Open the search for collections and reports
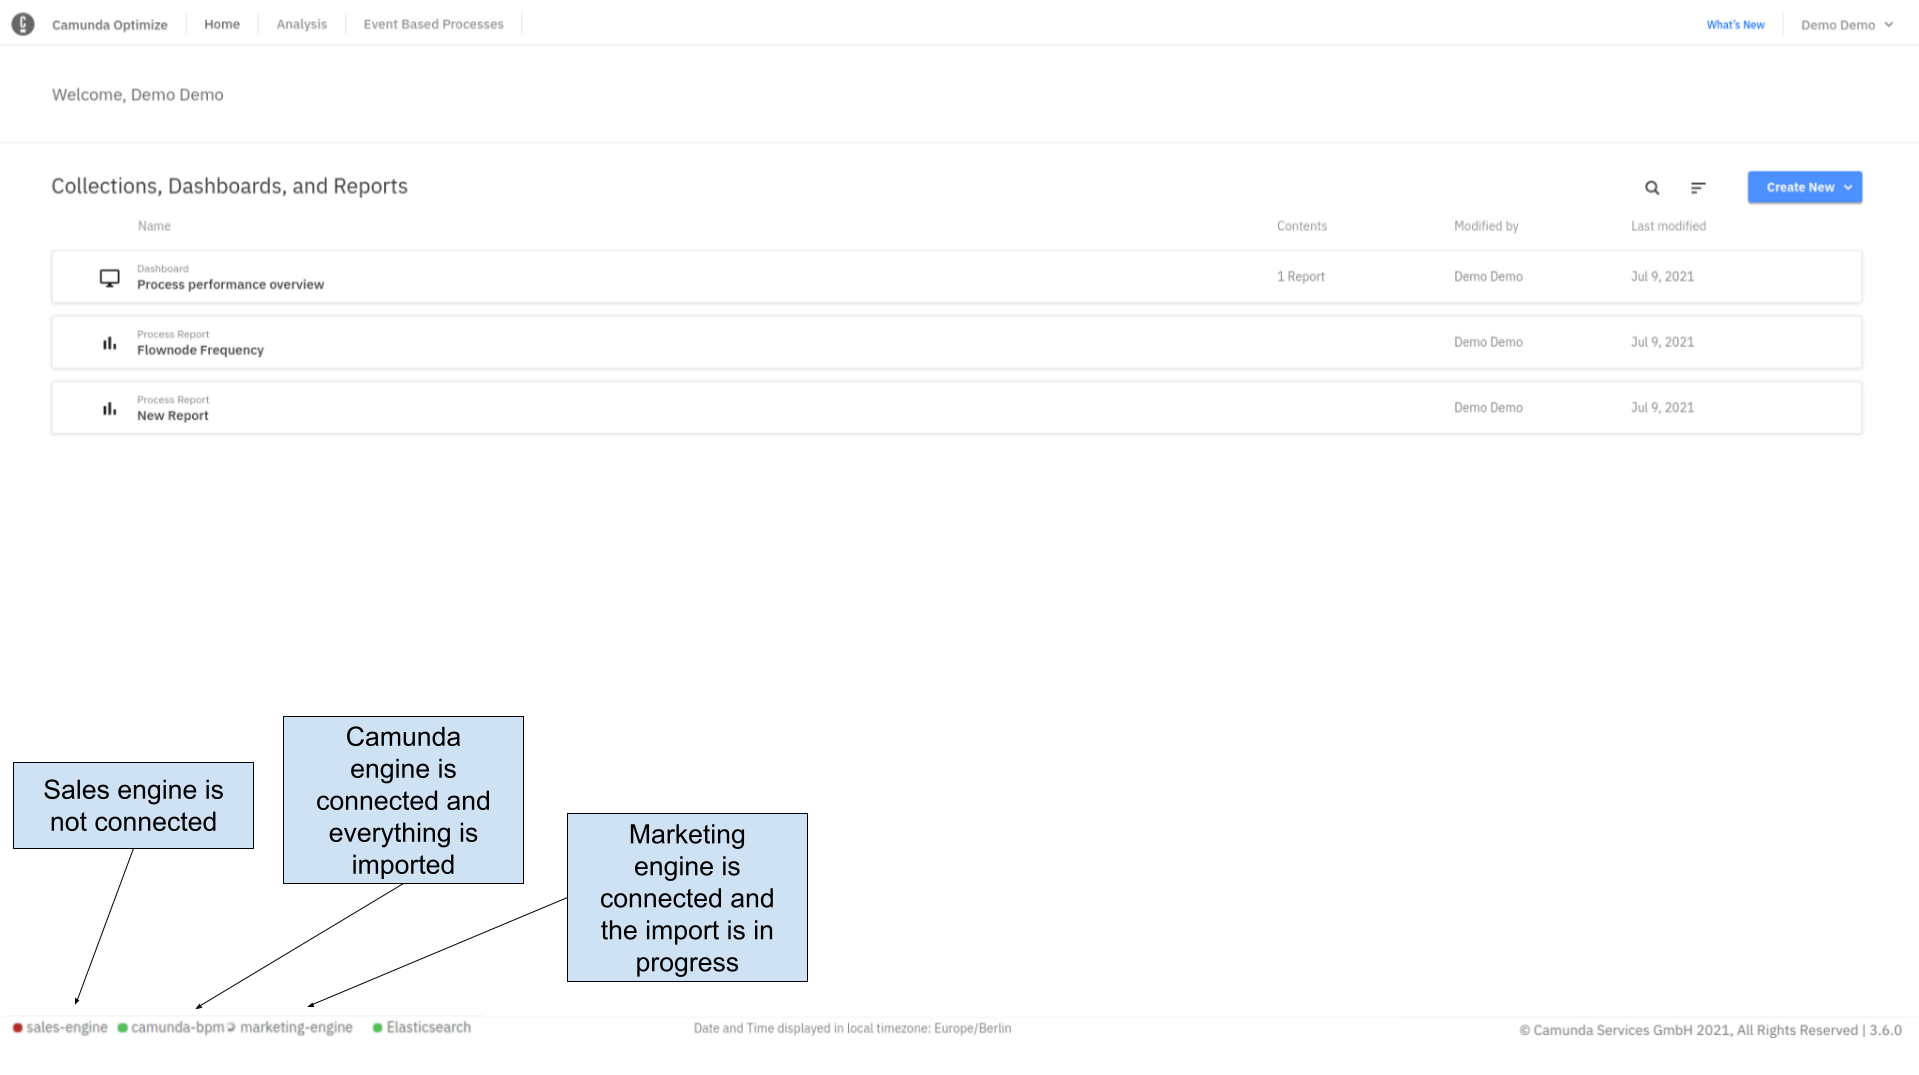1919x1075 pixels. 1651,187
